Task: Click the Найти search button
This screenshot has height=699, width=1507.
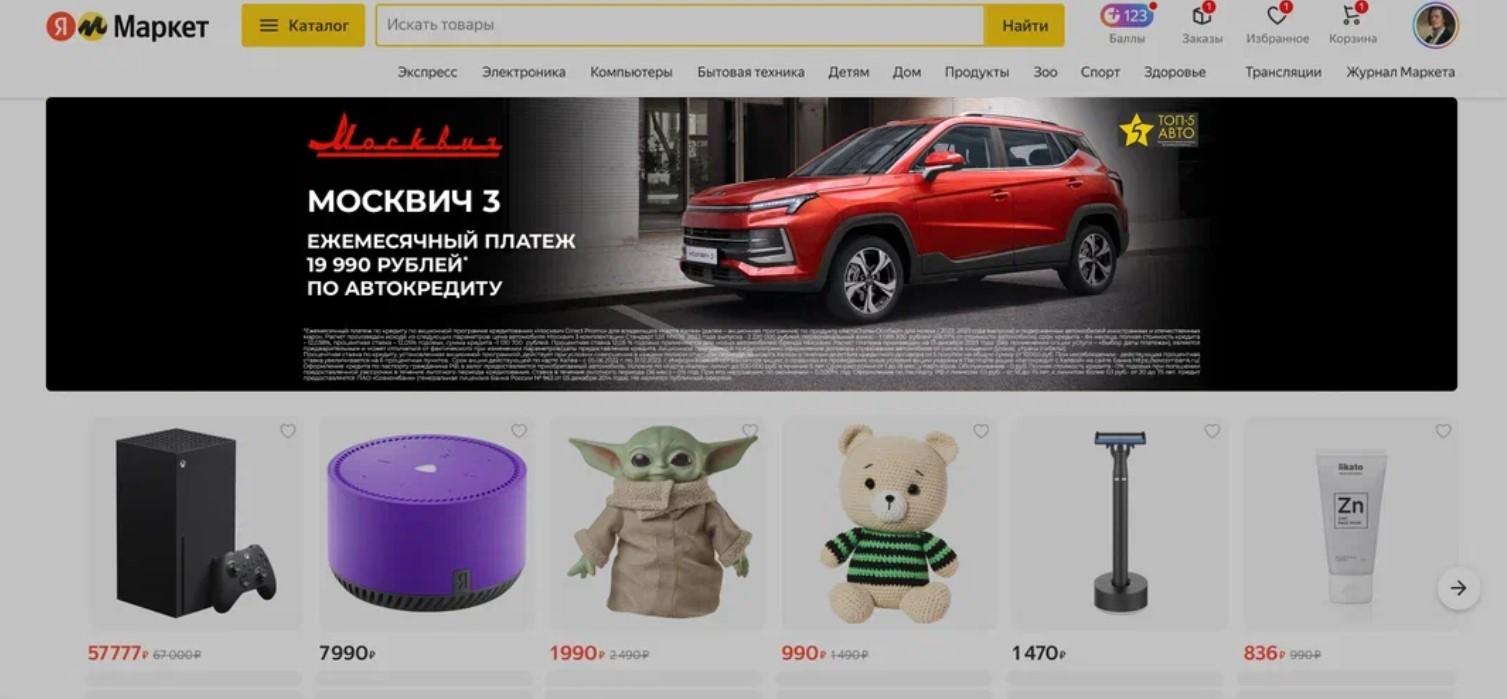Action: coord(1025,25)
